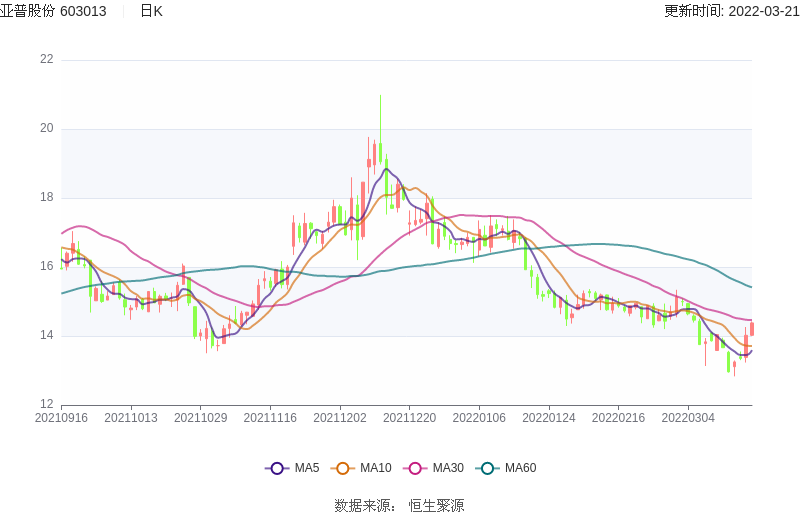Click the pink MA30 legend marker
The width and height of the screenshot is (800, 517).
[x=415, y=468]
